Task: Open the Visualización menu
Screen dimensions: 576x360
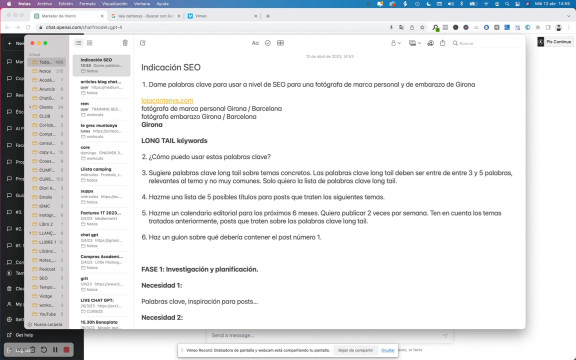Action: [x=115, y=4]
